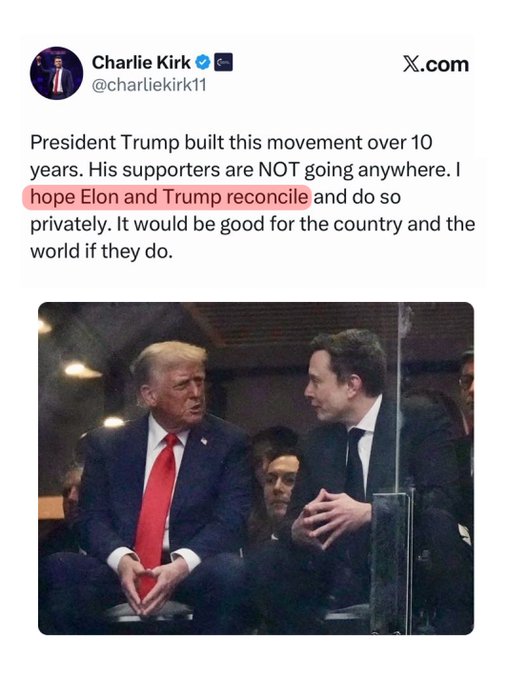
Task: Select the highlighted phrase 'hope Elon and Trump reconcile'
Action: pyautogui.click(x=169, y=197)
